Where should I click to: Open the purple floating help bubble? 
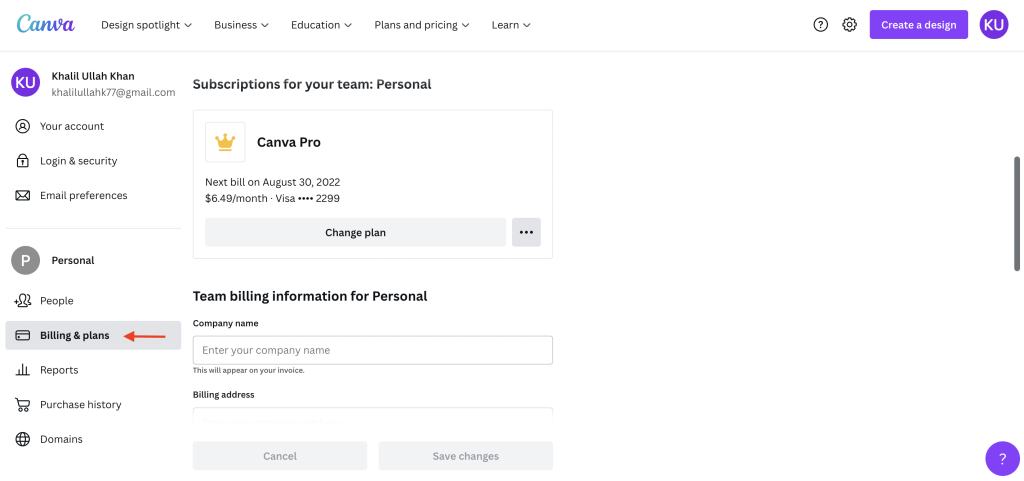pyautogui.click(x=1002, y=458)
